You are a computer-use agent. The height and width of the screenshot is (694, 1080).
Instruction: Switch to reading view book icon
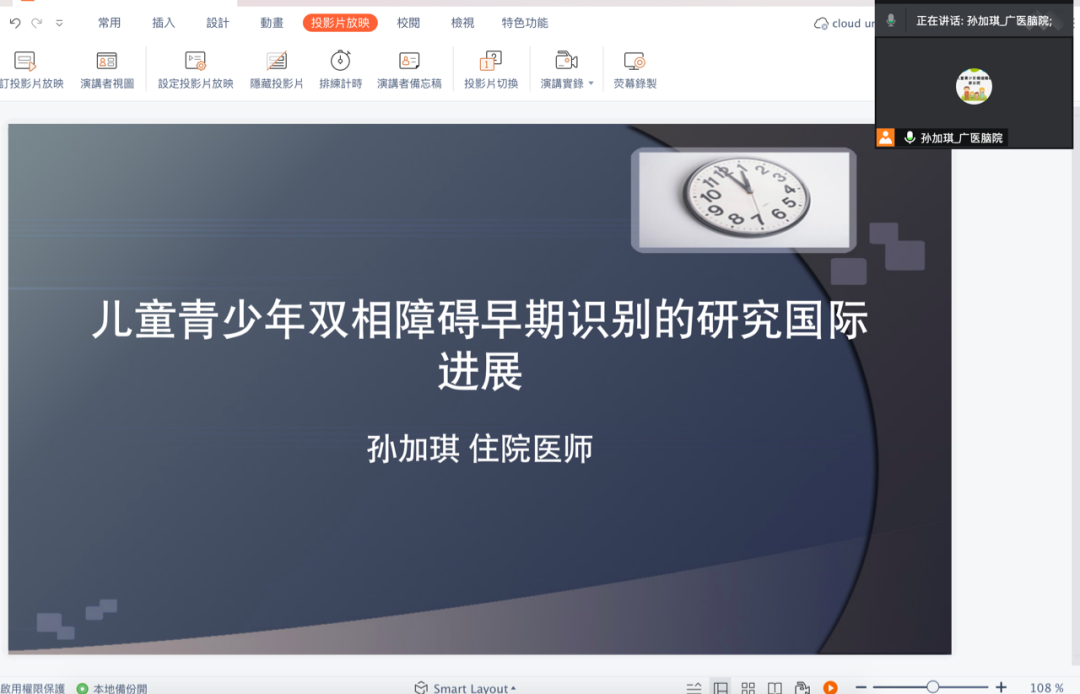point(775,687)
